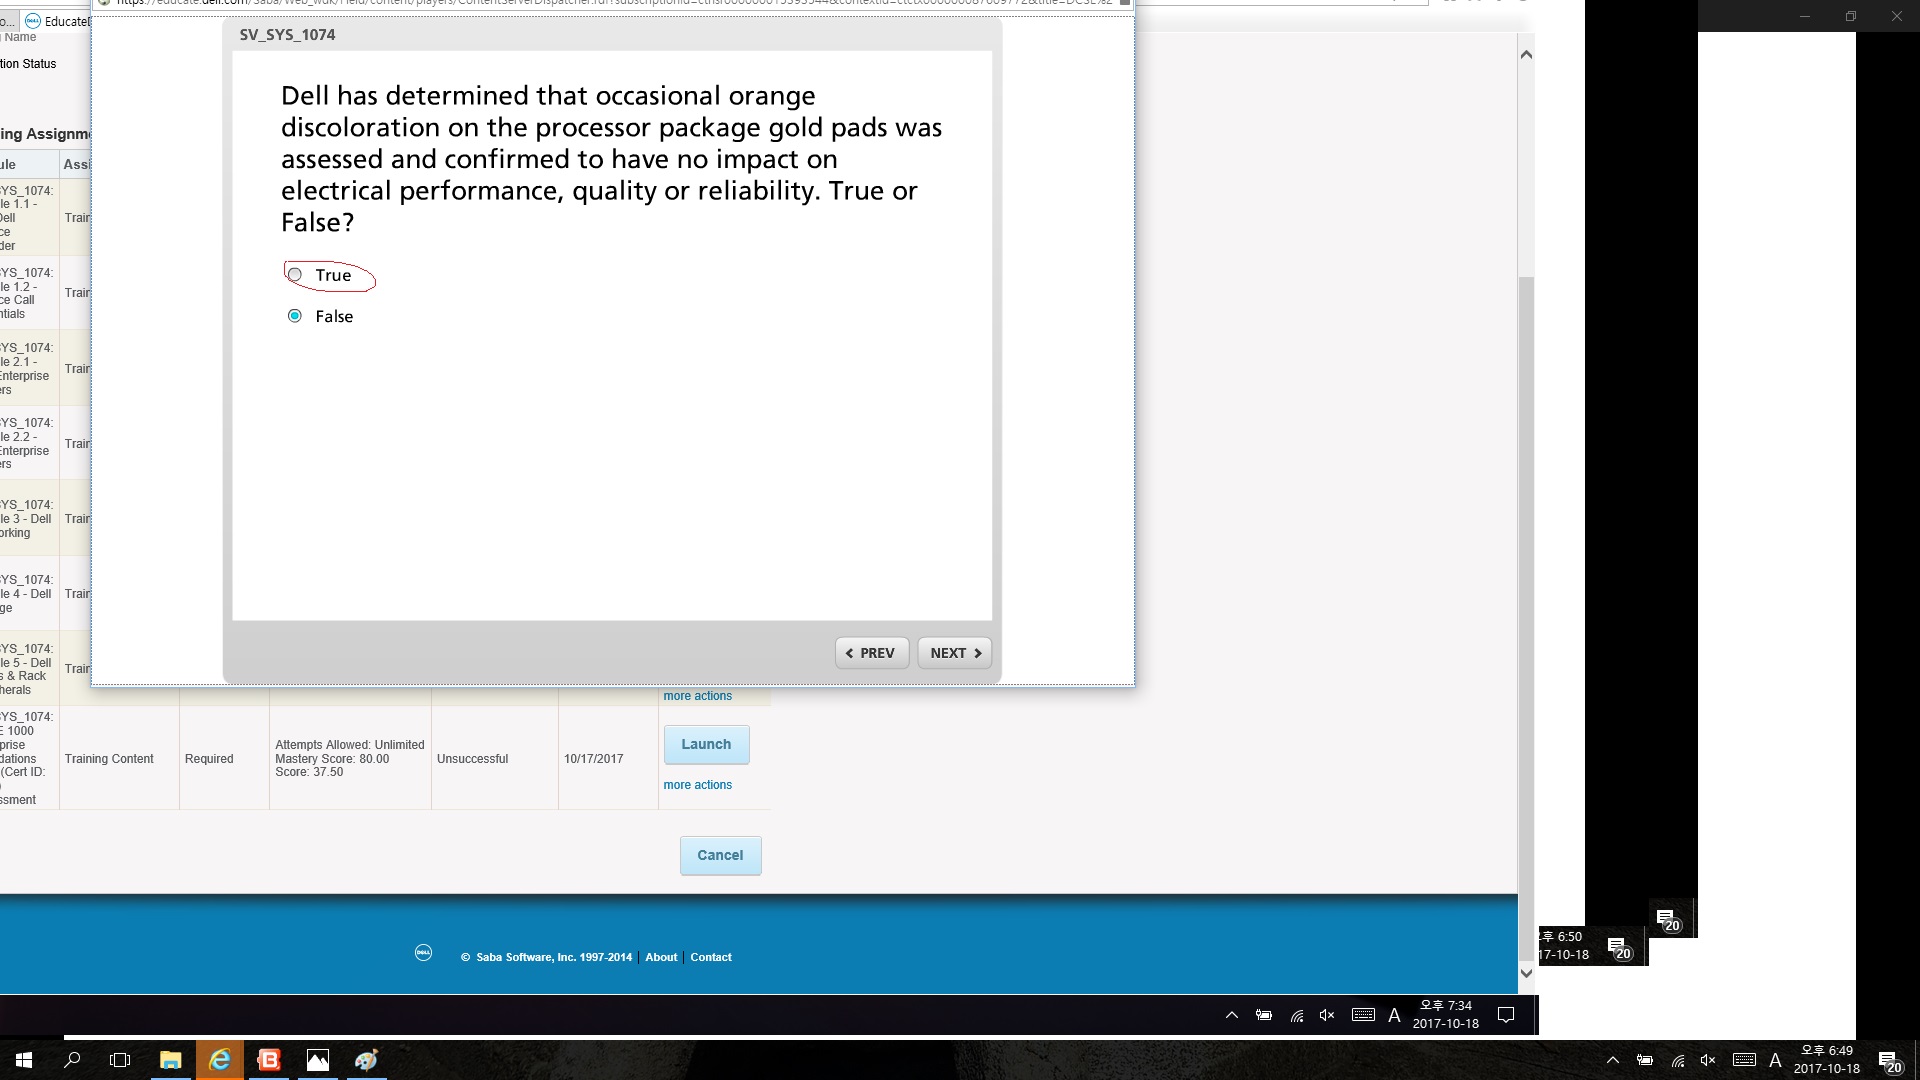1920x1080 pixels.
Task: Open Task View from taskbar
Action: click(x=120, y=1060)
